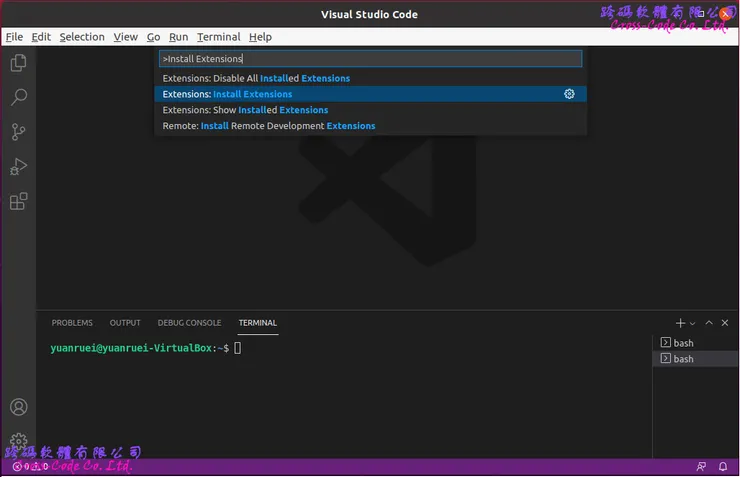This screenshot has height=477, width=740.
Task: Choose Extensions: Disable All Installed Extensions
Action: point(370,78)
